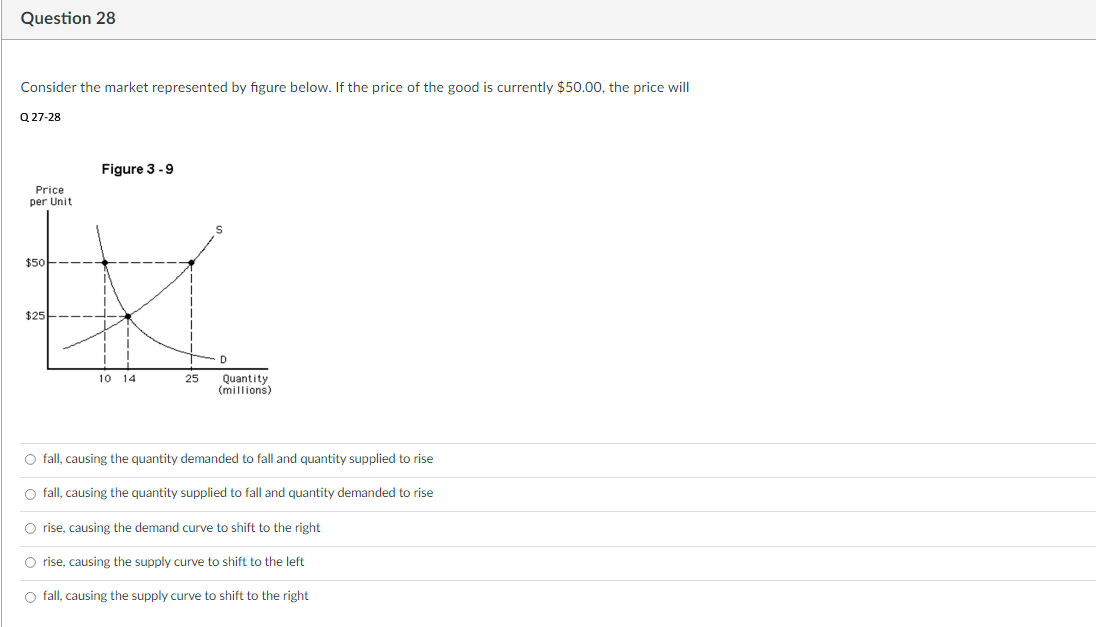Click the demand curve labeled D
This screenshot has width=1096, height=627.
point(224,357)
